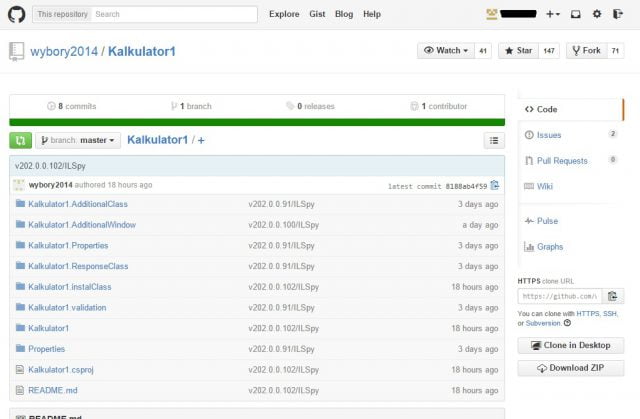
Task: Click the green language bar
Action: click(257, 122)
